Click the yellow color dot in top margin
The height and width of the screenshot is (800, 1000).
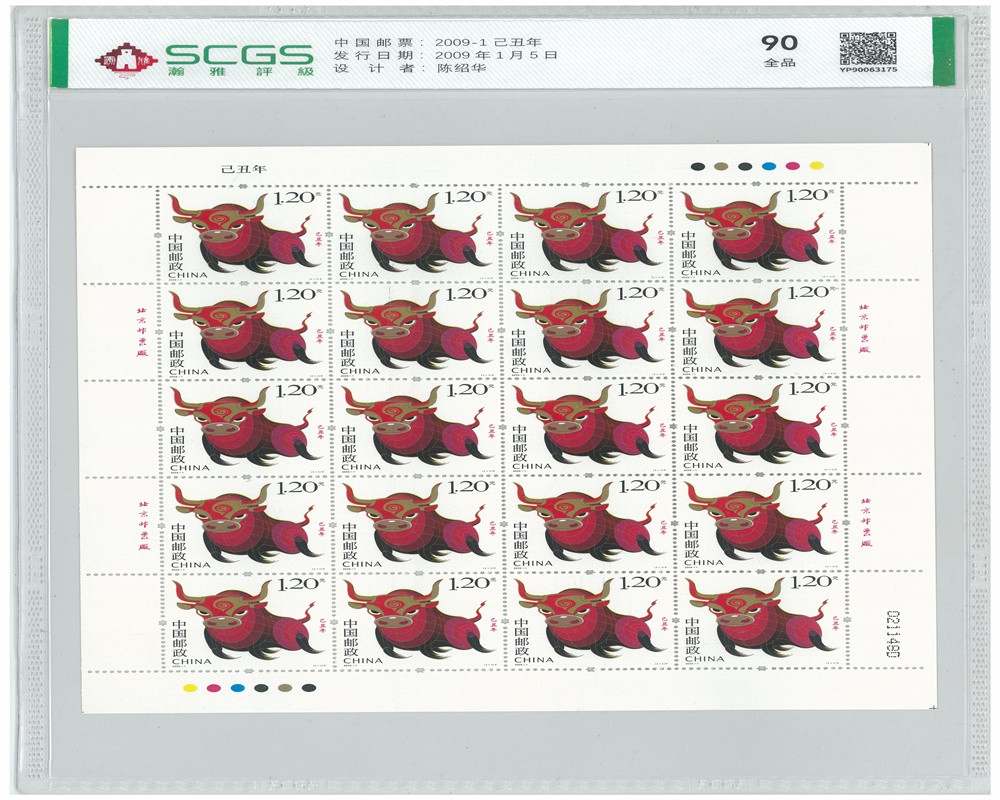tap(815, 166)
